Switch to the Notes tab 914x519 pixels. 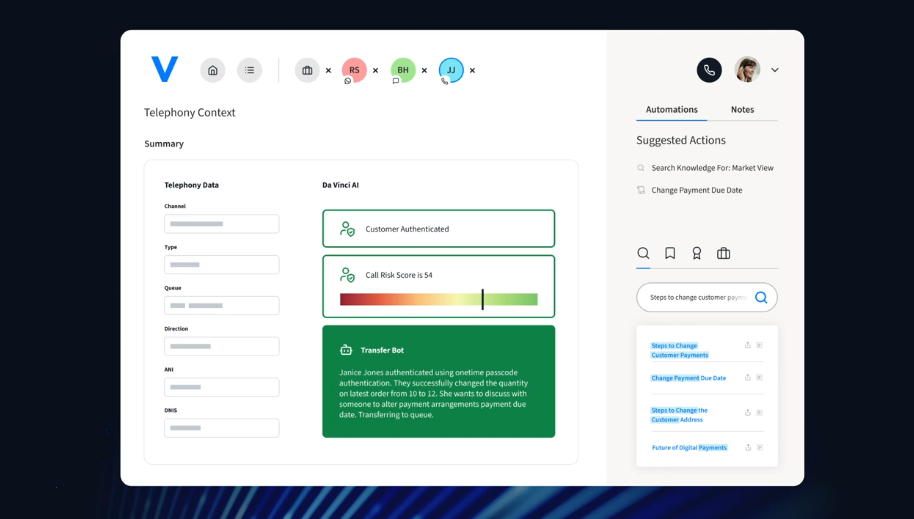click(742, 109)
